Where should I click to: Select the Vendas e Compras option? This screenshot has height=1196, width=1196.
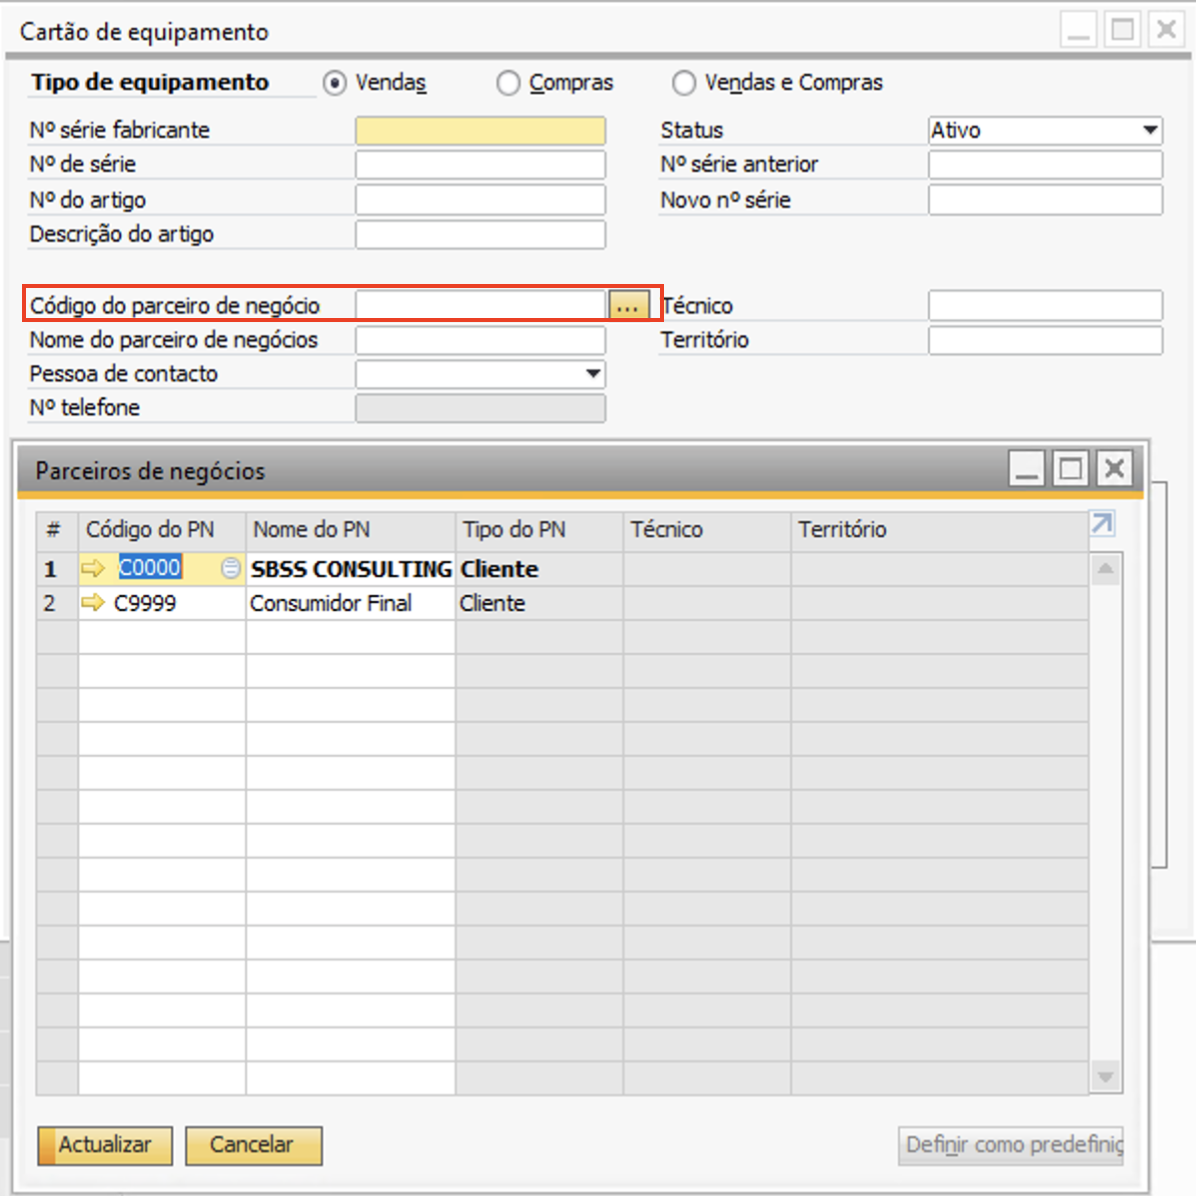point(684,83)
